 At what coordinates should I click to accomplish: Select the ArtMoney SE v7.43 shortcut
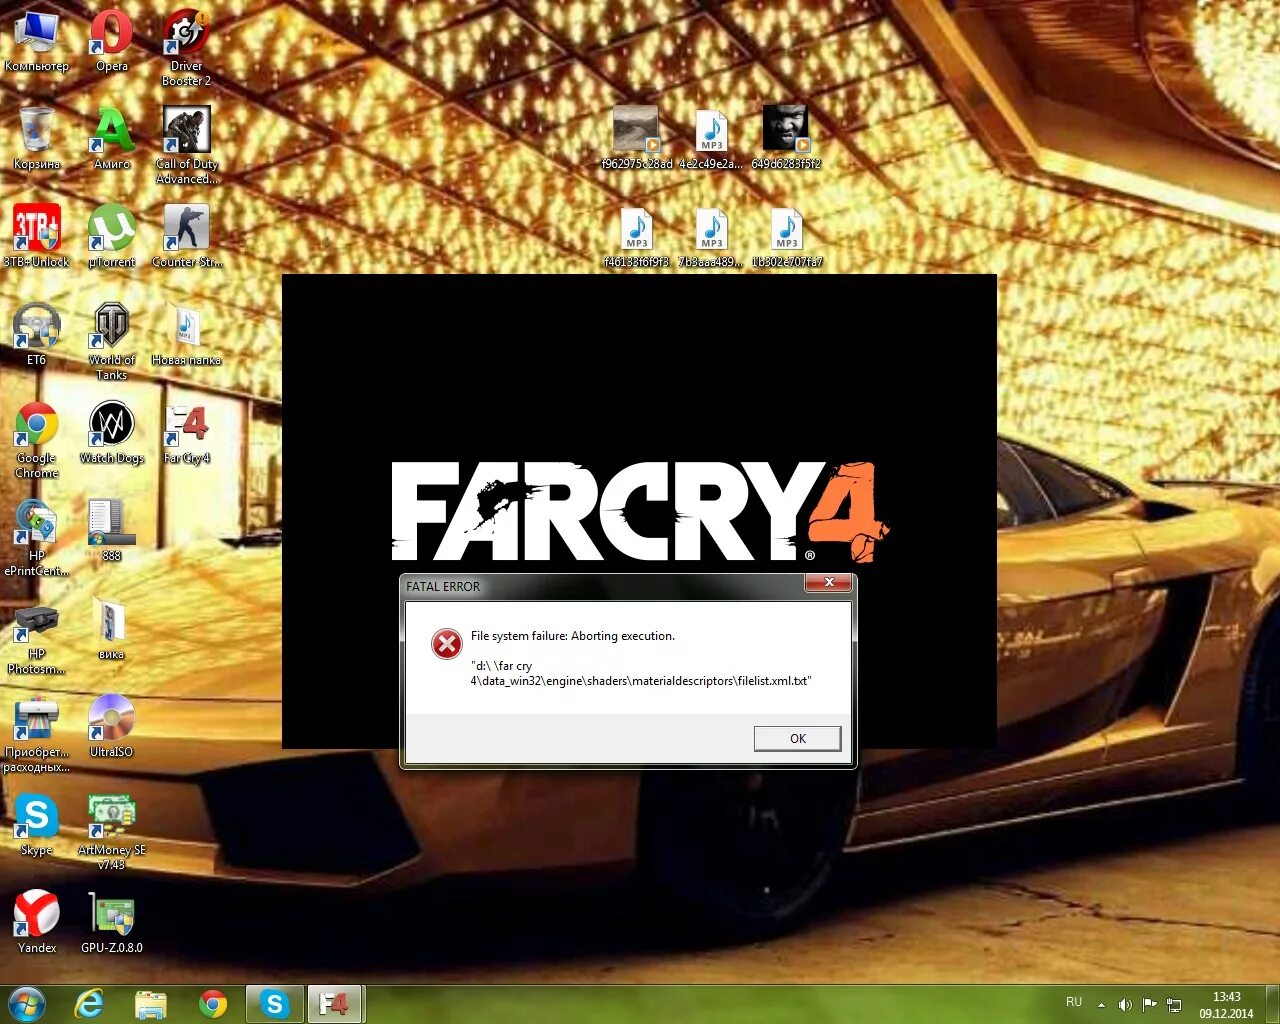(x=112, y=831)
